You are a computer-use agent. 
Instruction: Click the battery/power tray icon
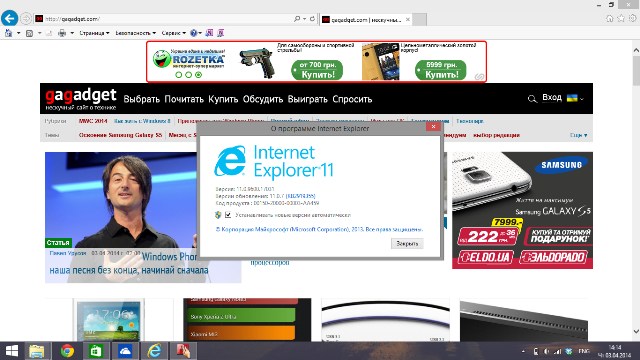point(536,351)
